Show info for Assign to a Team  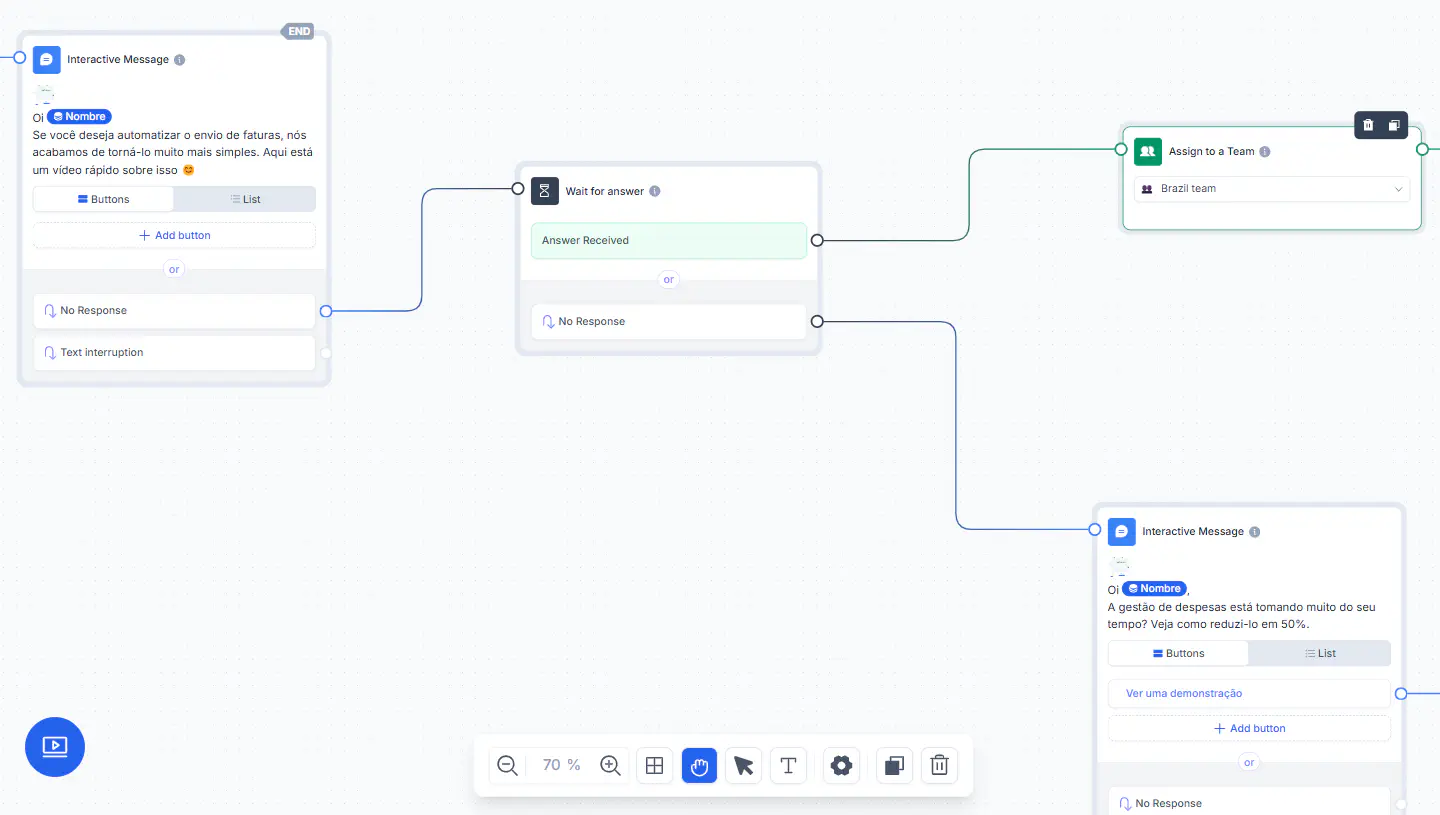point(1265,151)
